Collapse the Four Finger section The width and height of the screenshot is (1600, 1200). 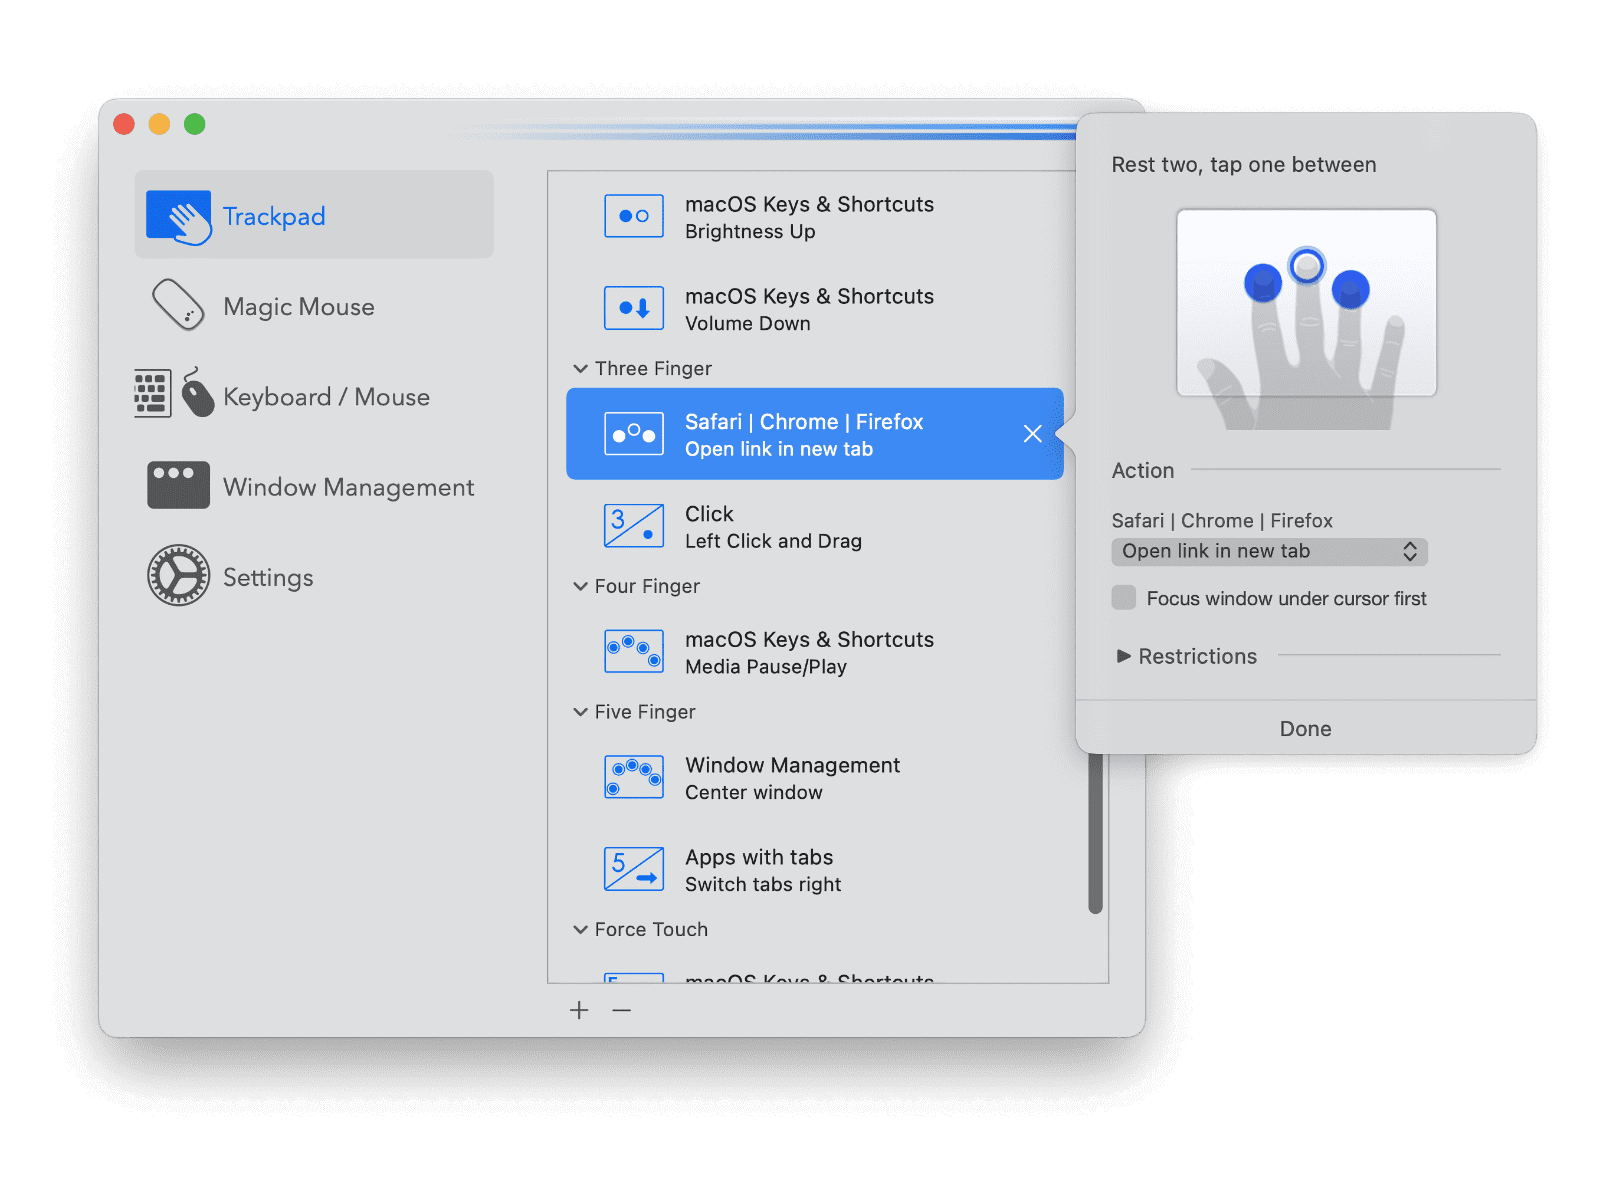pyautogui.click(x=580, y=586)
